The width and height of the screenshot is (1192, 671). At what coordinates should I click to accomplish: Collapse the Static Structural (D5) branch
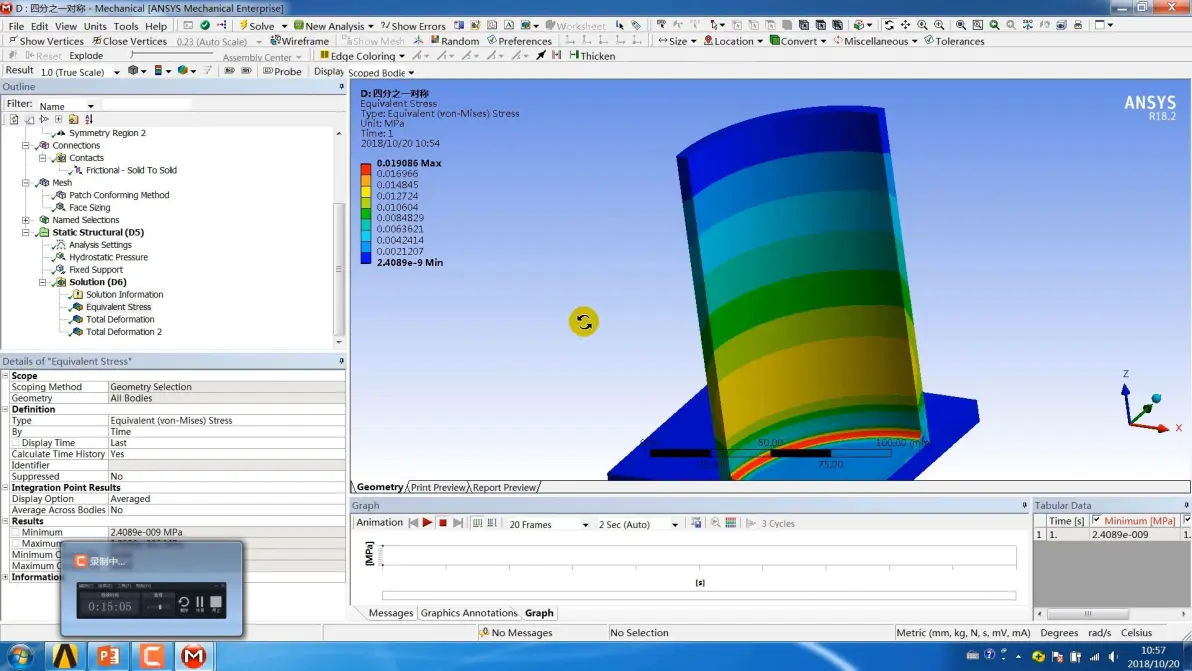click(x=26, y=233)
